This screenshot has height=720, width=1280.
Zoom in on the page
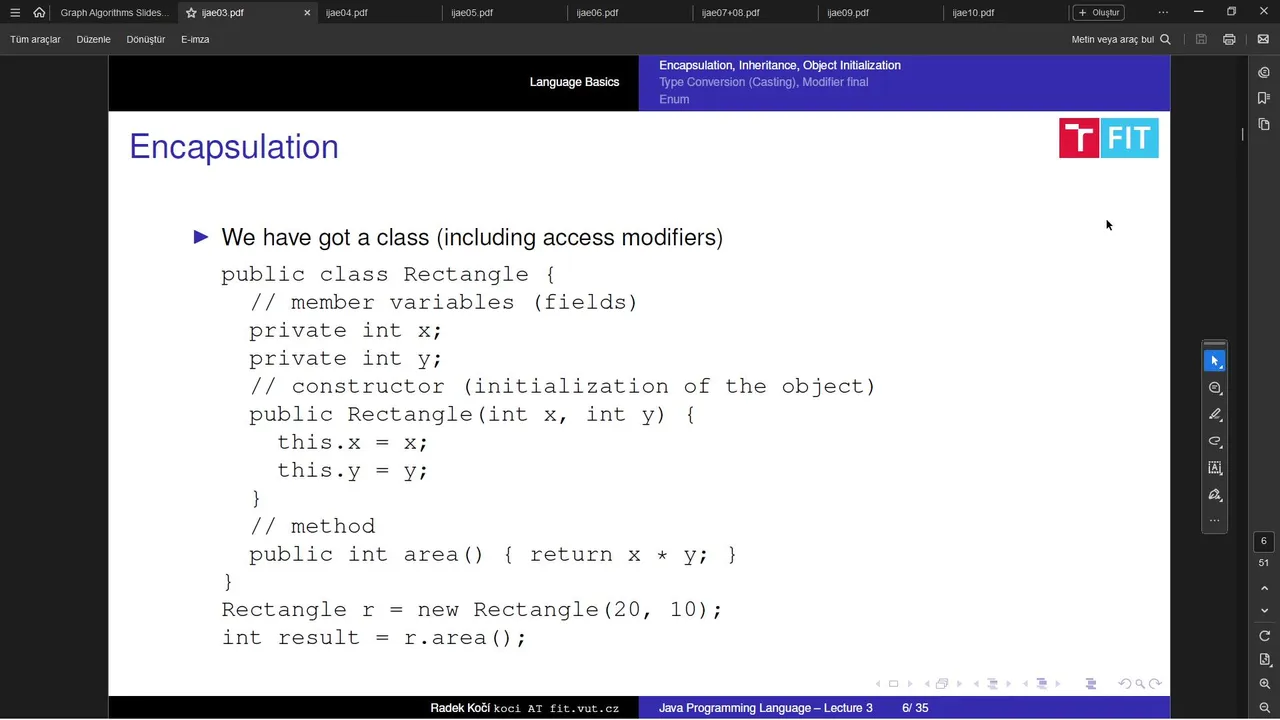1264,684
